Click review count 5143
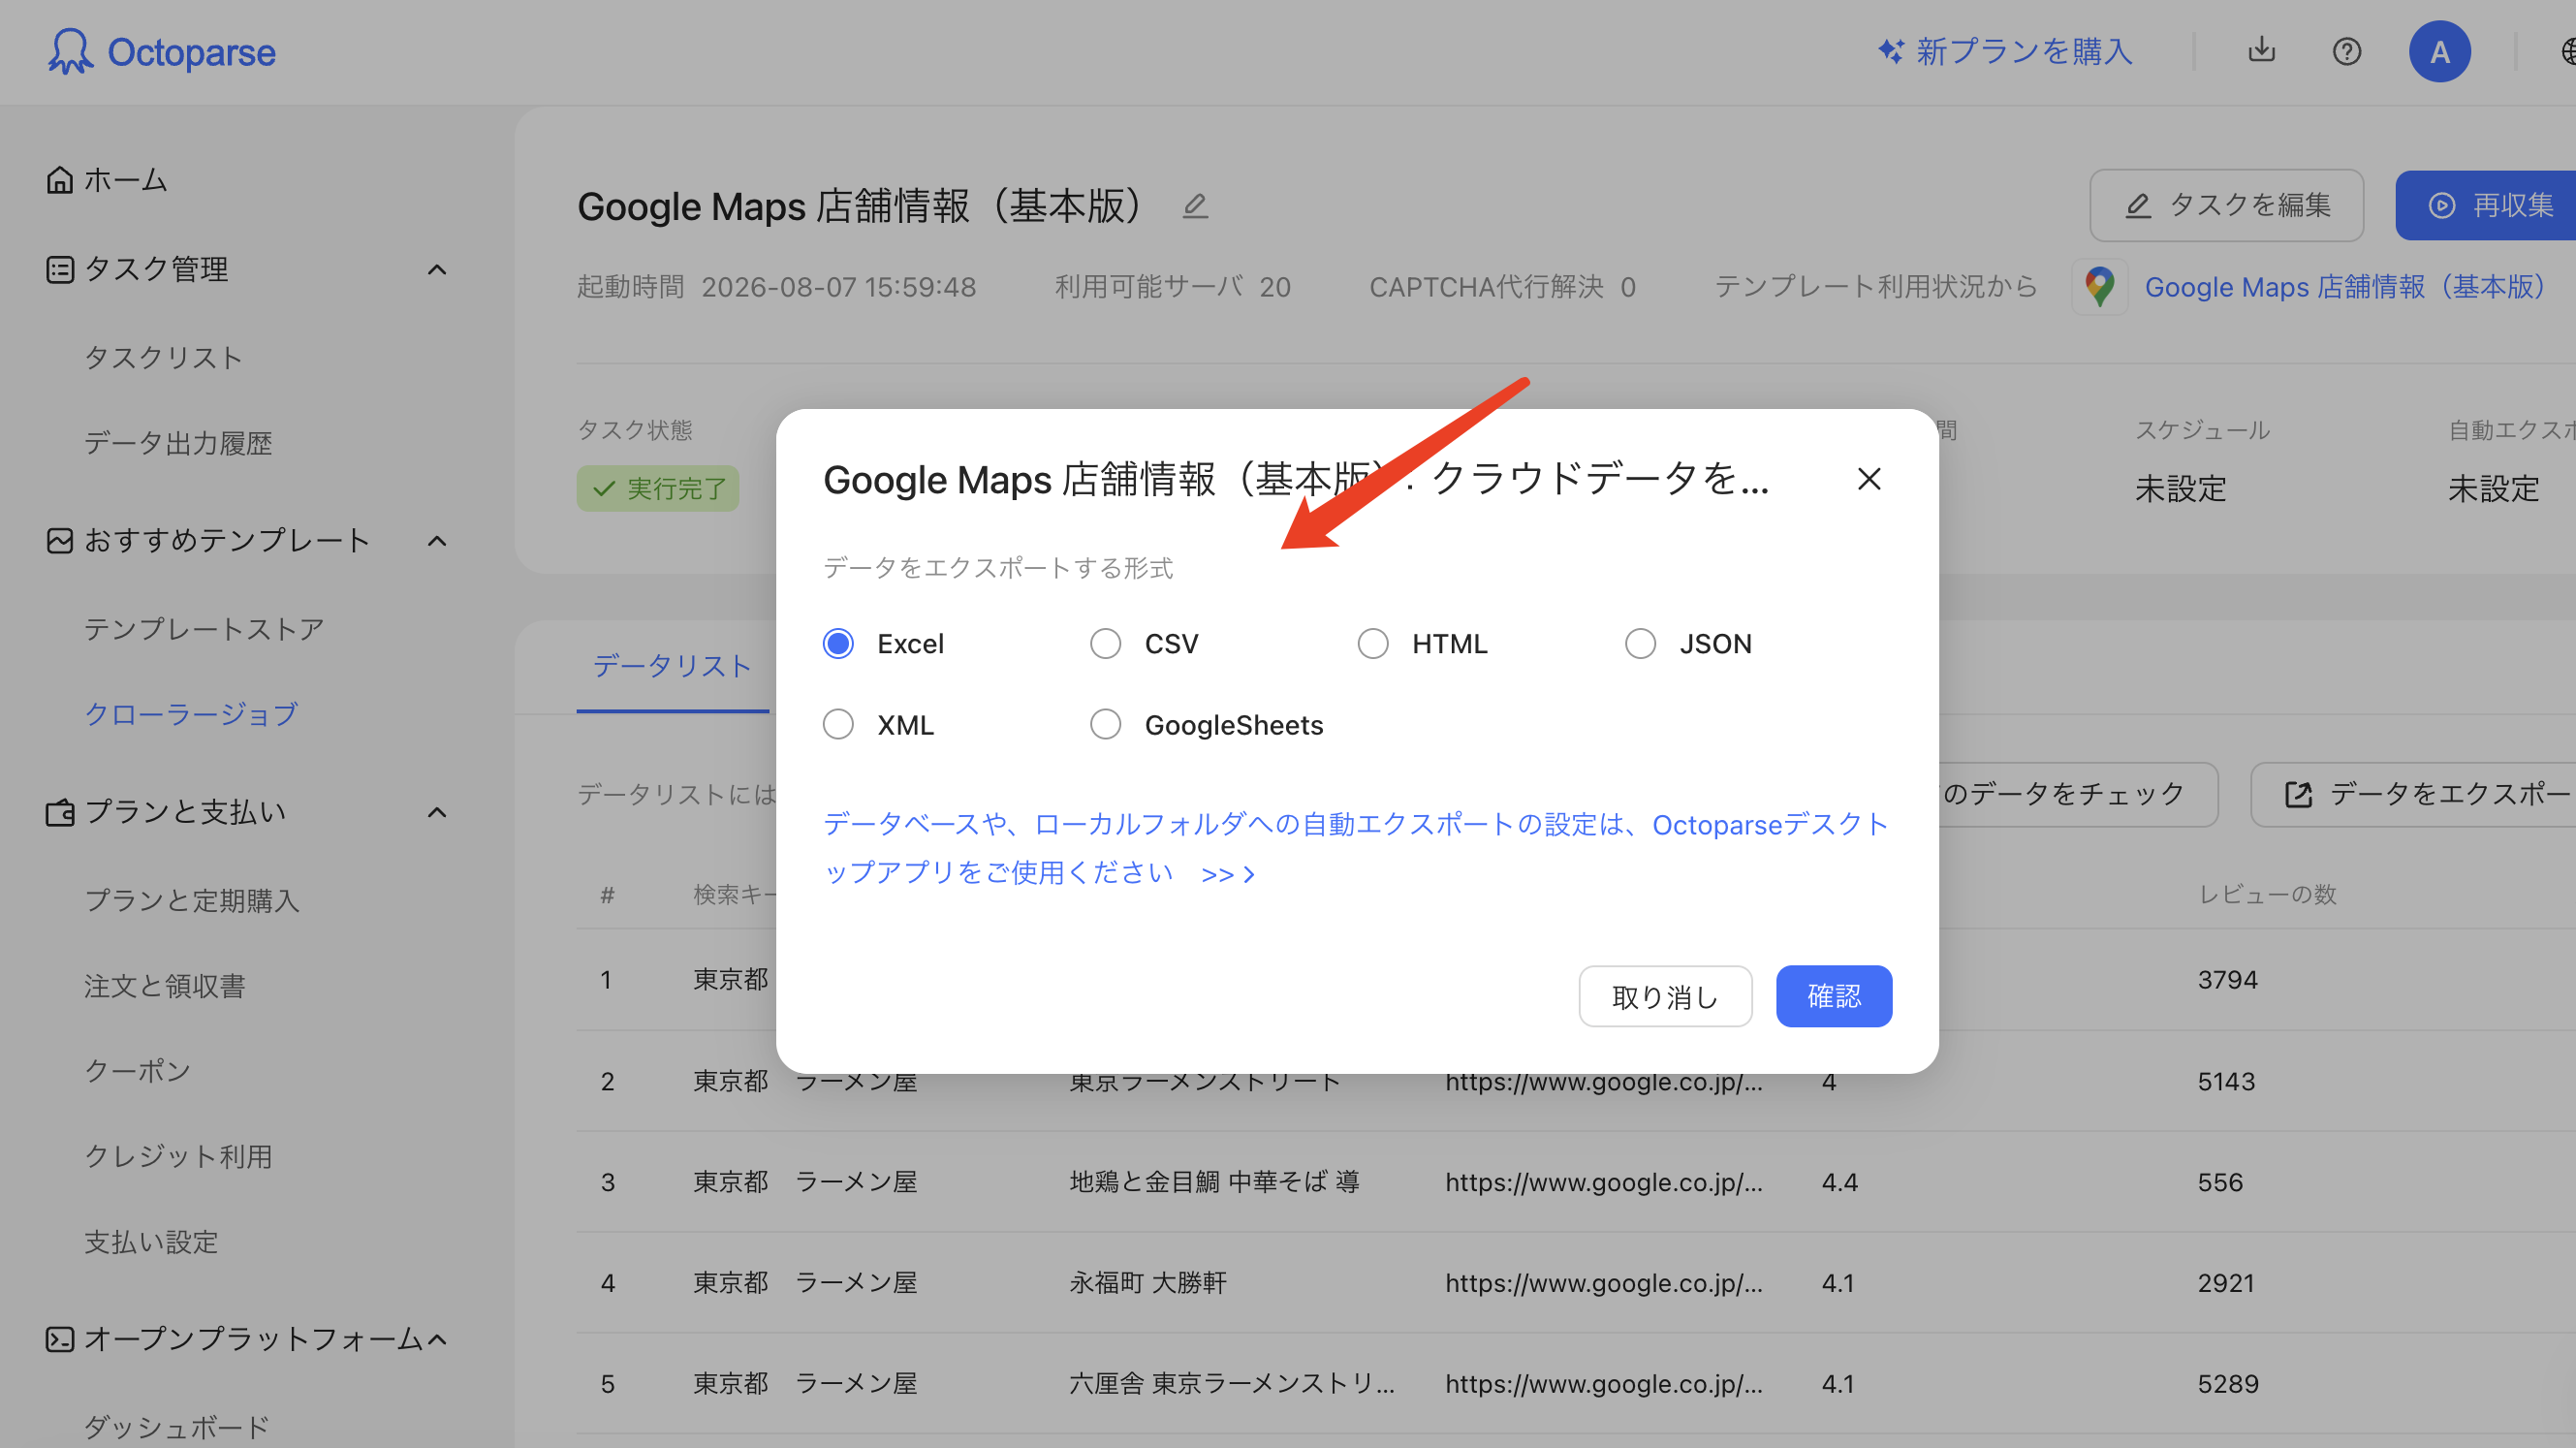The image size is (2576, 1448). pyautogui.click(x=2226, y=1081)
